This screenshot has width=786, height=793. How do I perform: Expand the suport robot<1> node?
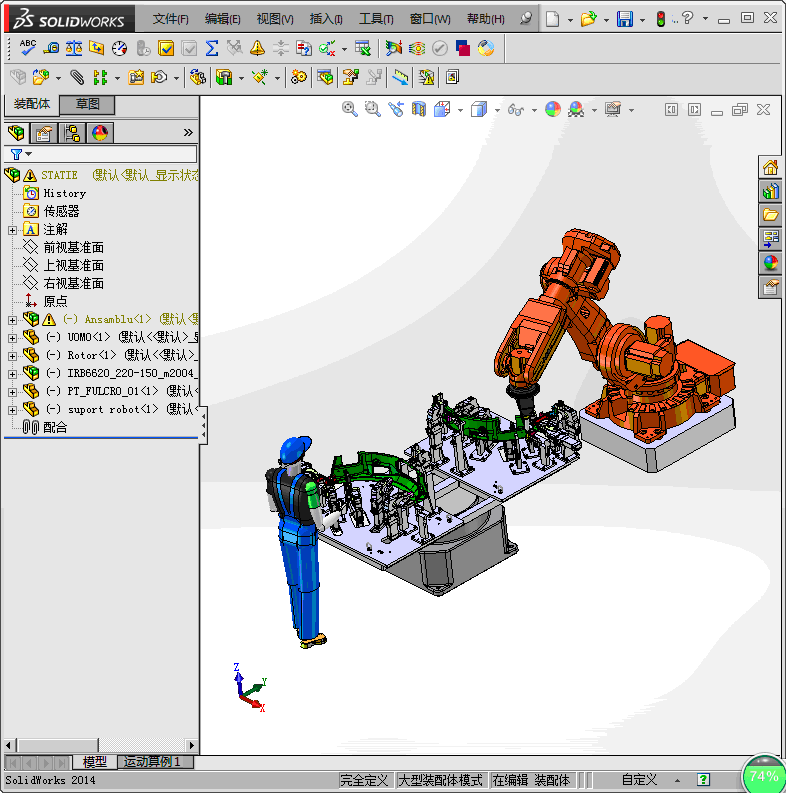[12, 410]
